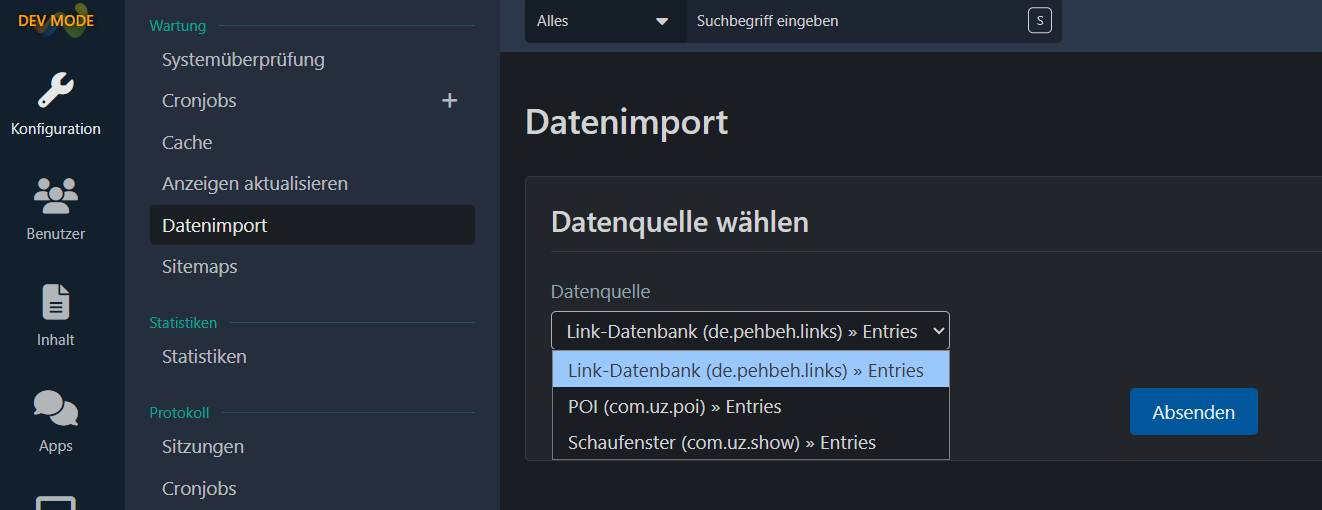Screen dimensions: 1322x510
Task: Open the Inhalt document icon
Action: point(56,302)
